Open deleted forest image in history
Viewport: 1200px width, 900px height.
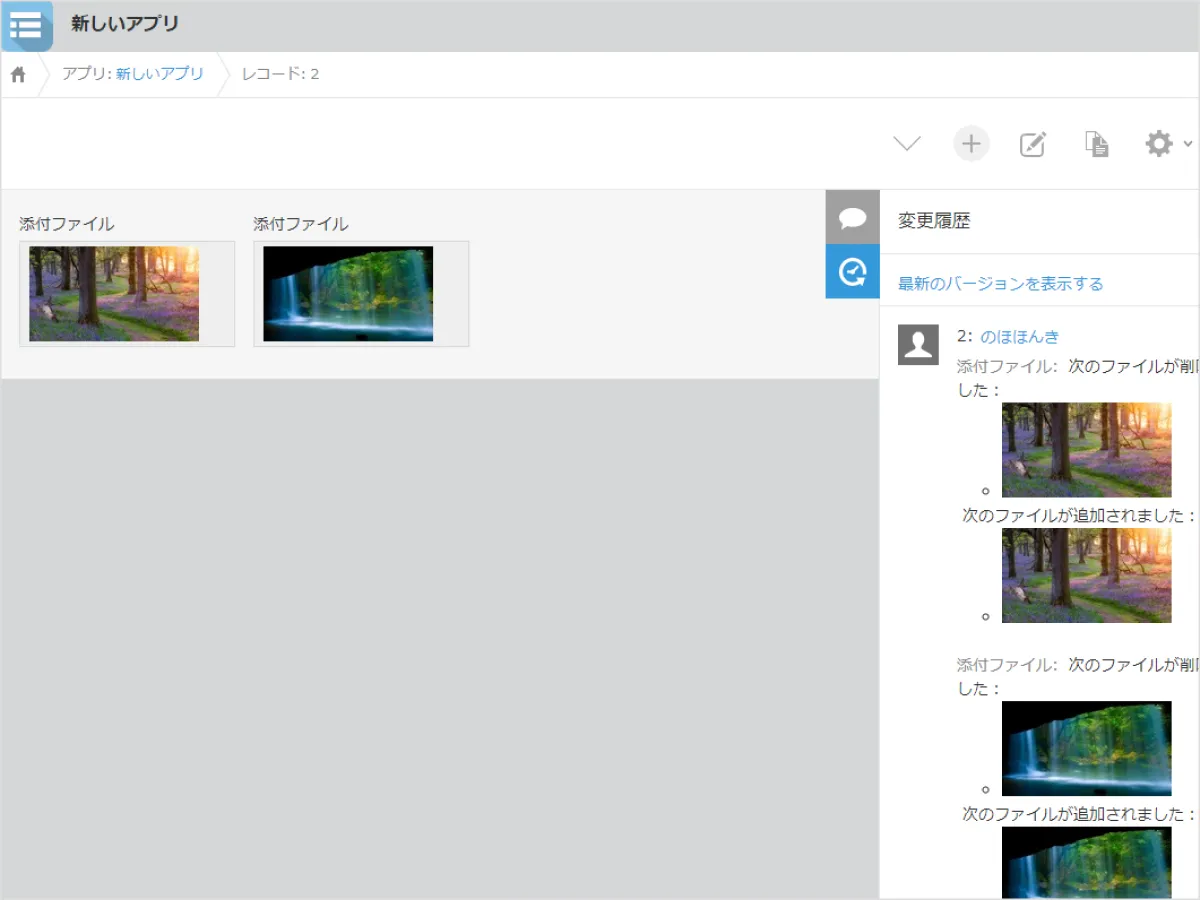pos(1086,450)
